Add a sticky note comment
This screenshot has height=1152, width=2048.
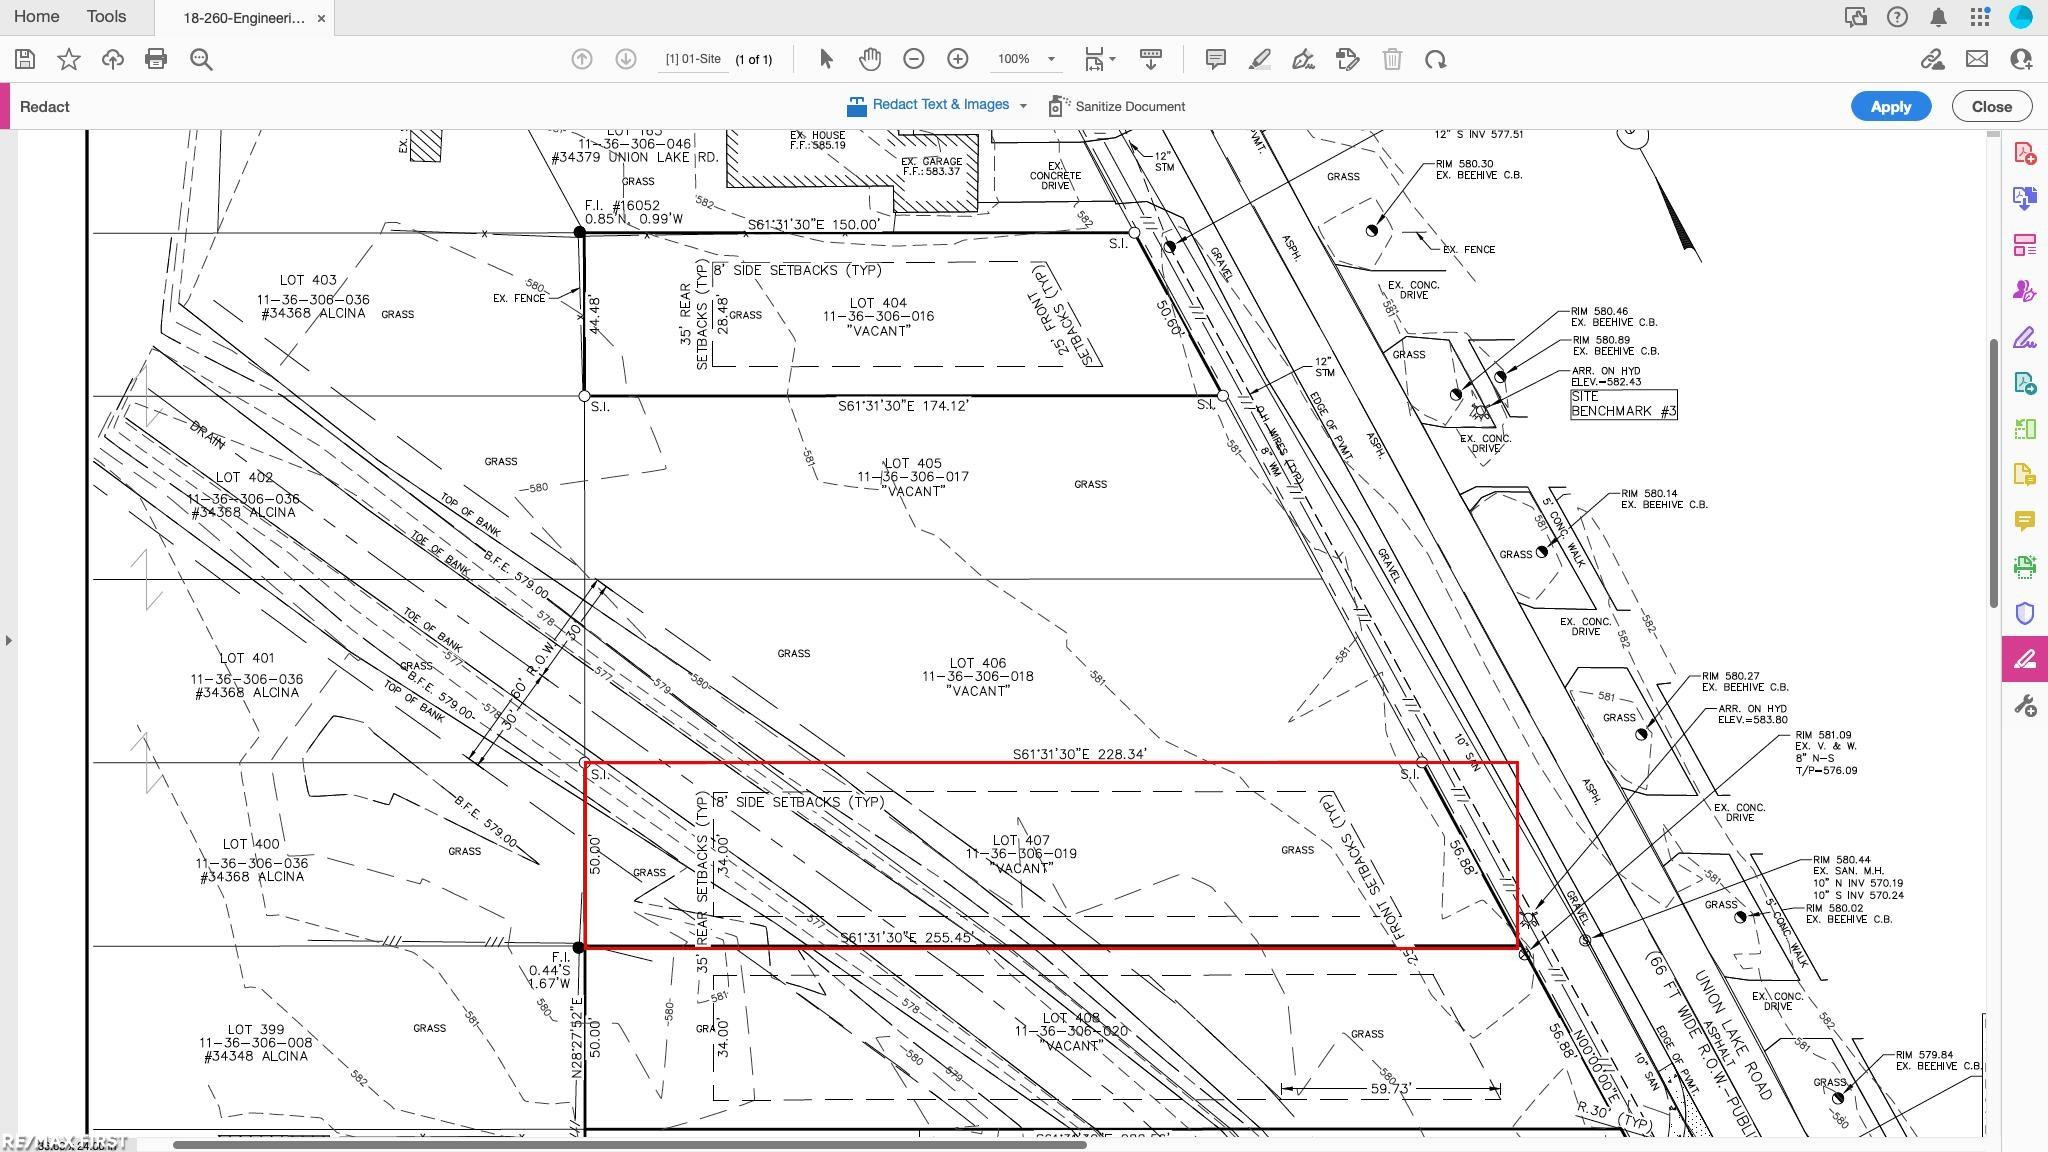pos(1215,59)
